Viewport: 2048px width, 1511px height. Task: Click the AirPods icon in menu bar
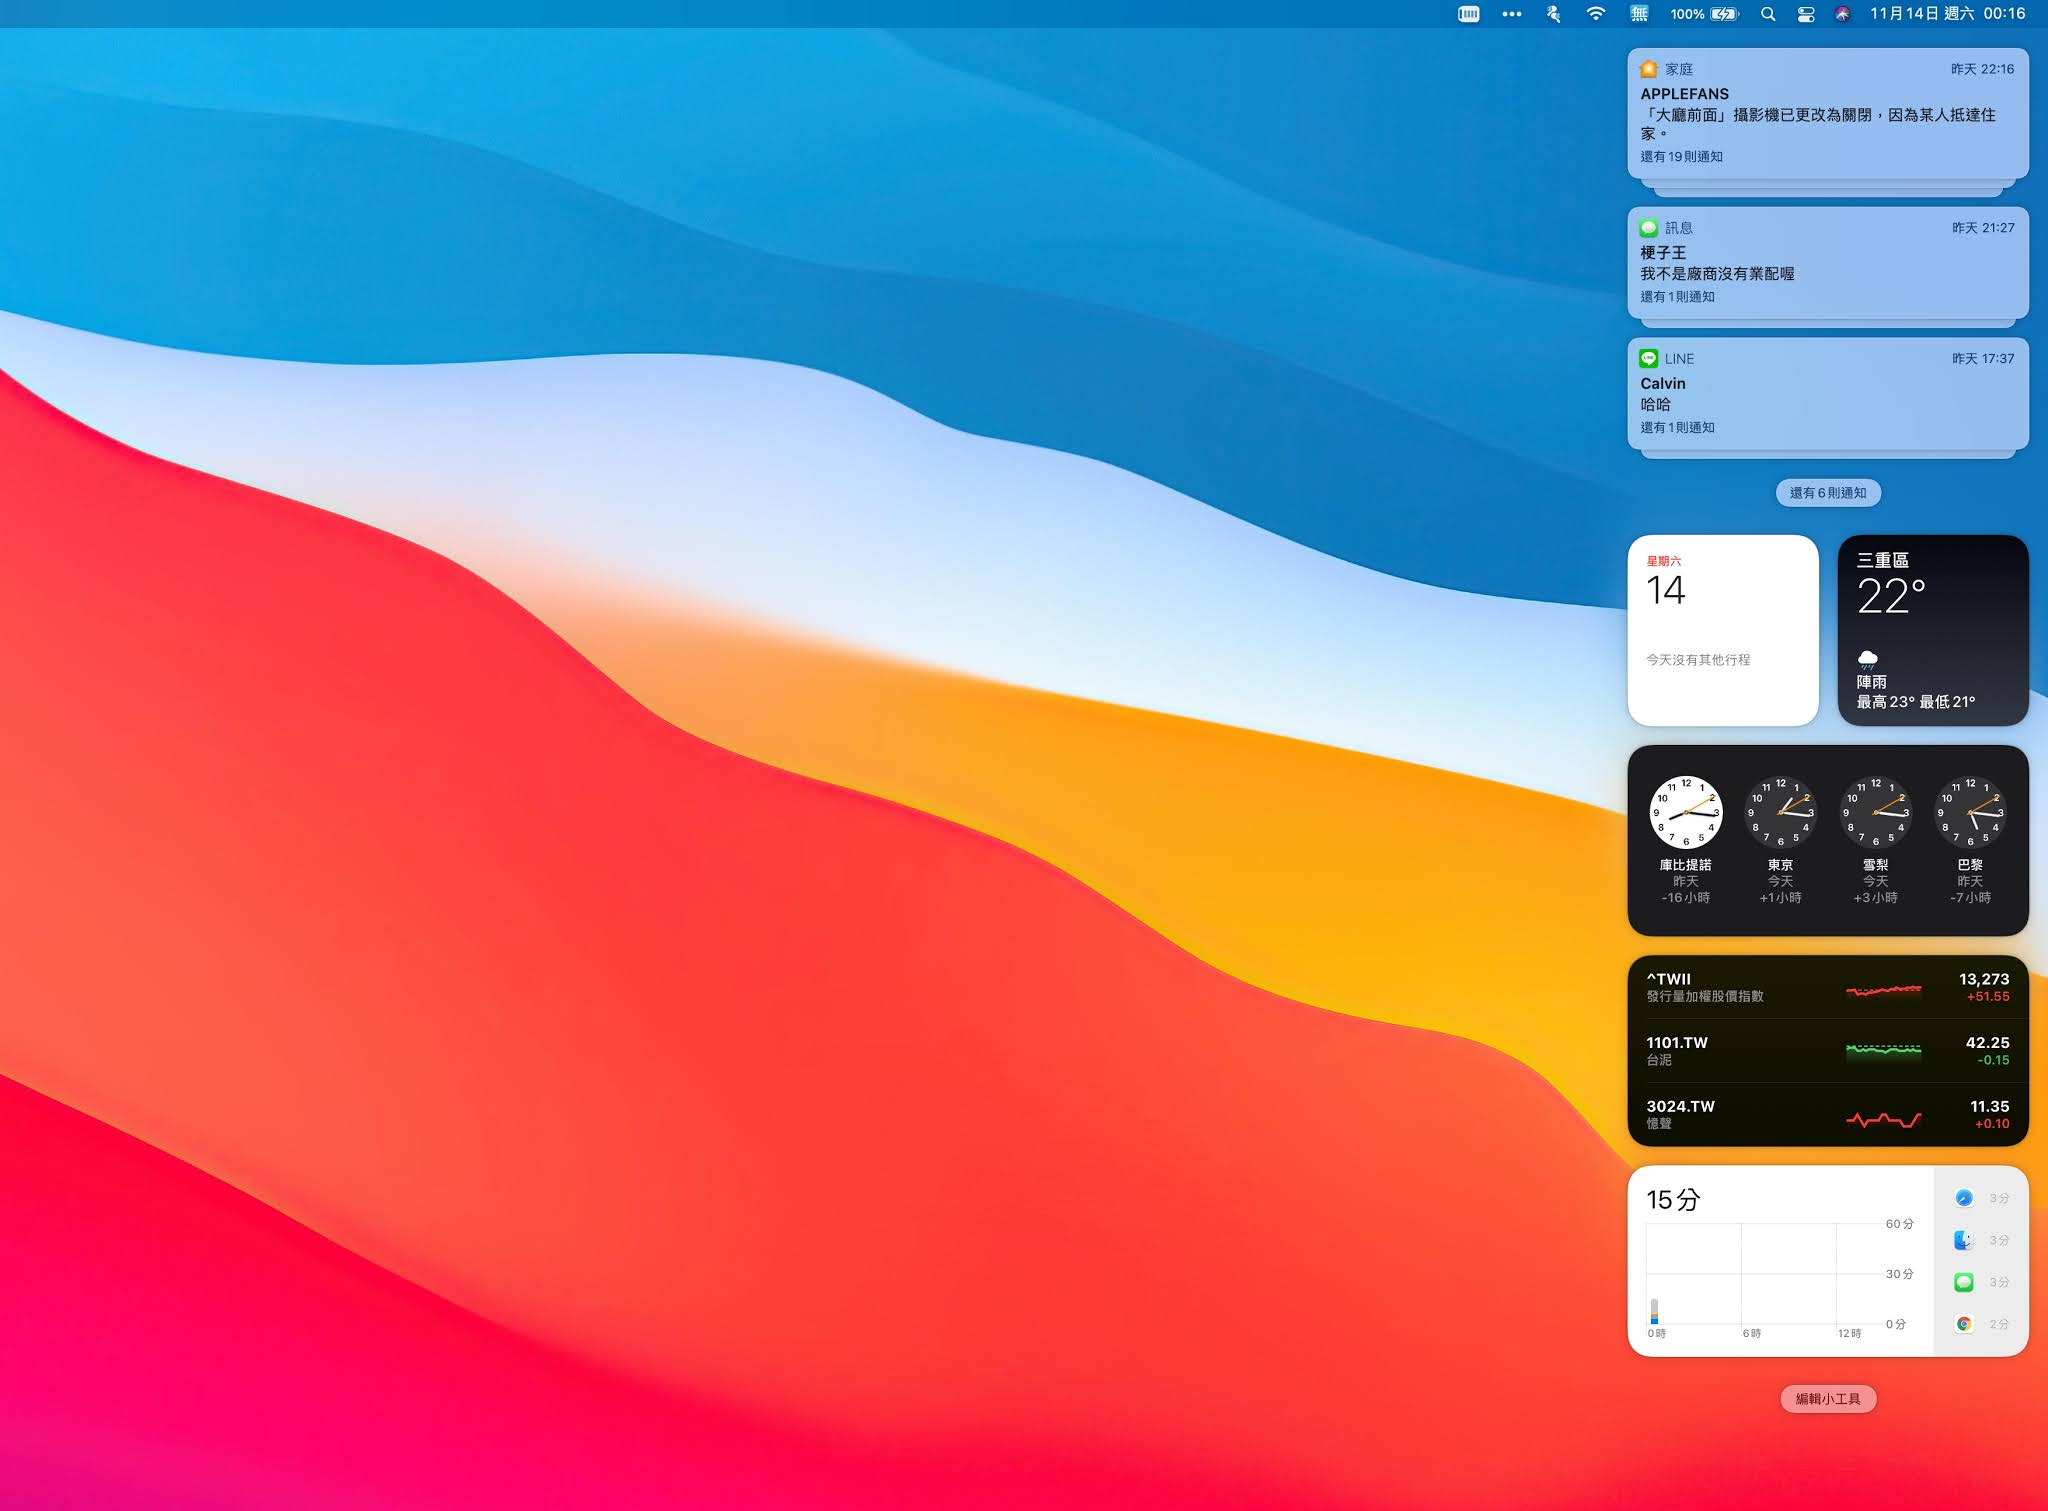point(1553,14)
